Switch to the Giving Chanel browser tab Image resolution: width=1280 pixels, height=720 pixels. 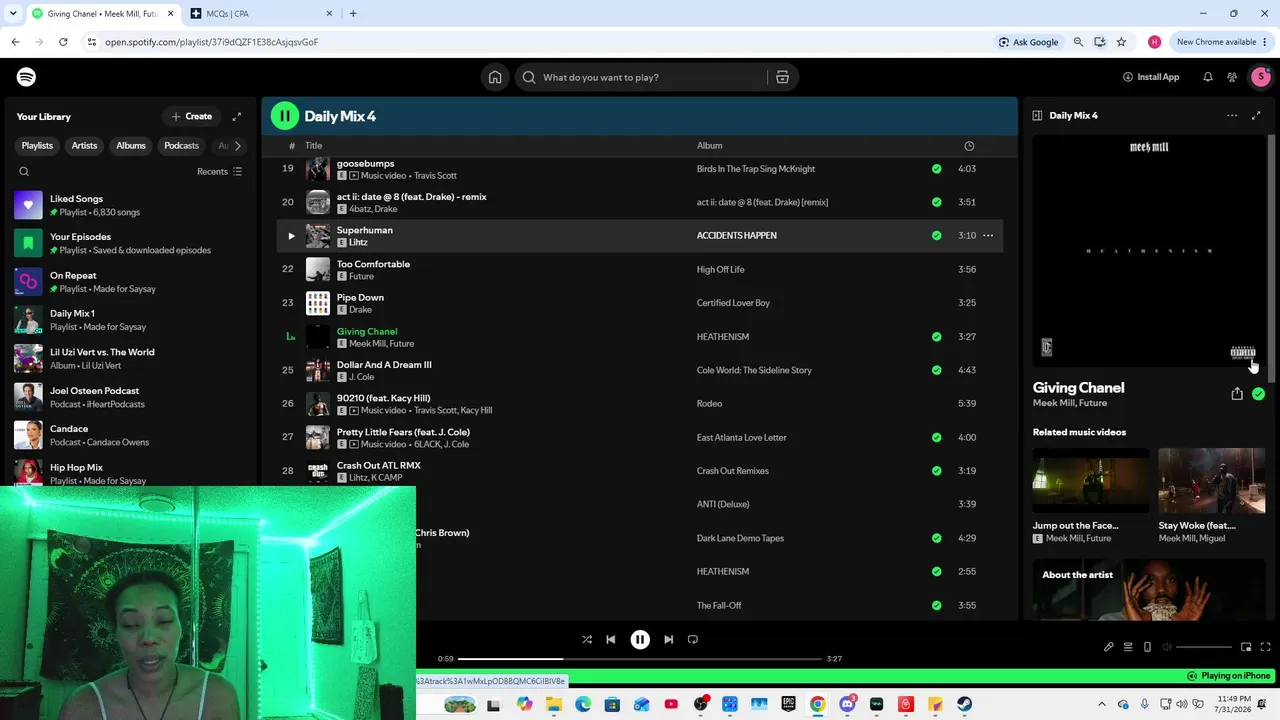coord(102,14)
